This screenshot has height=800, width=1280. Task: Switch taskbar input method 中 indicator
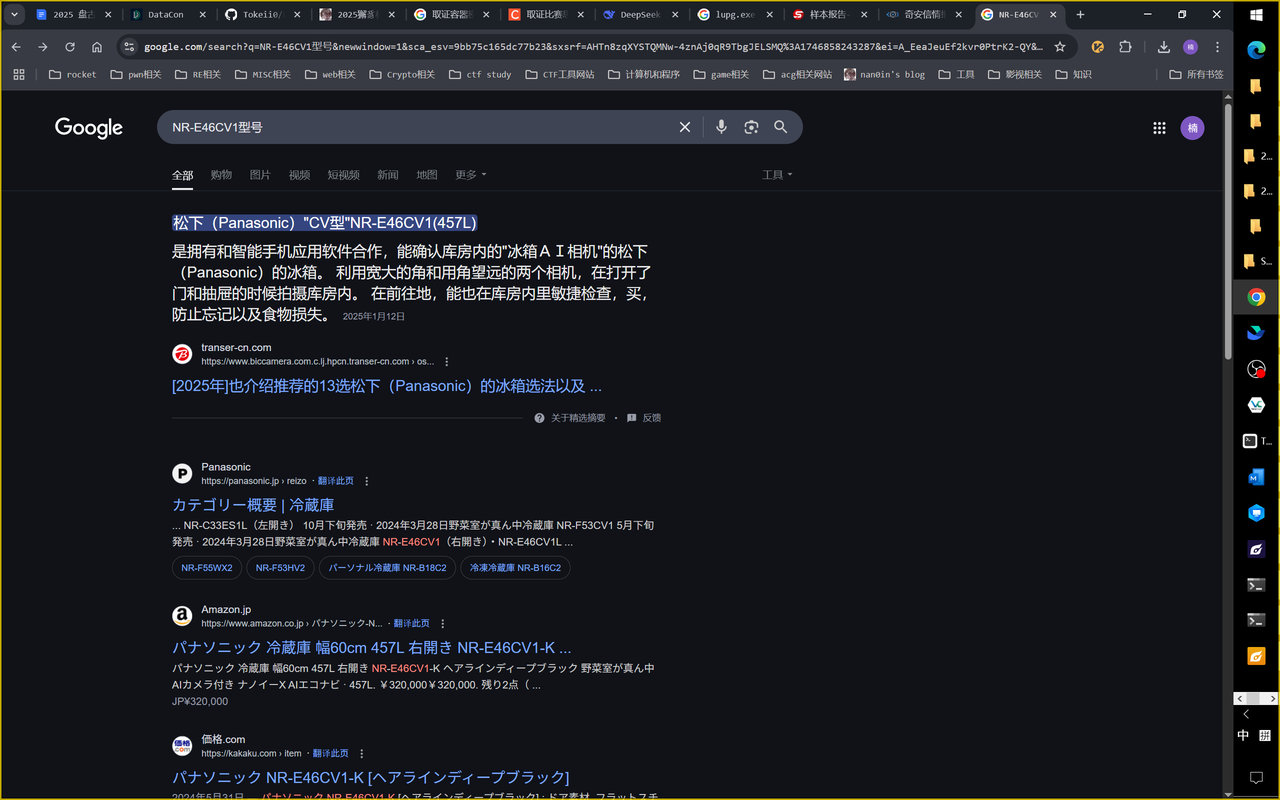tap(1243, 735)
